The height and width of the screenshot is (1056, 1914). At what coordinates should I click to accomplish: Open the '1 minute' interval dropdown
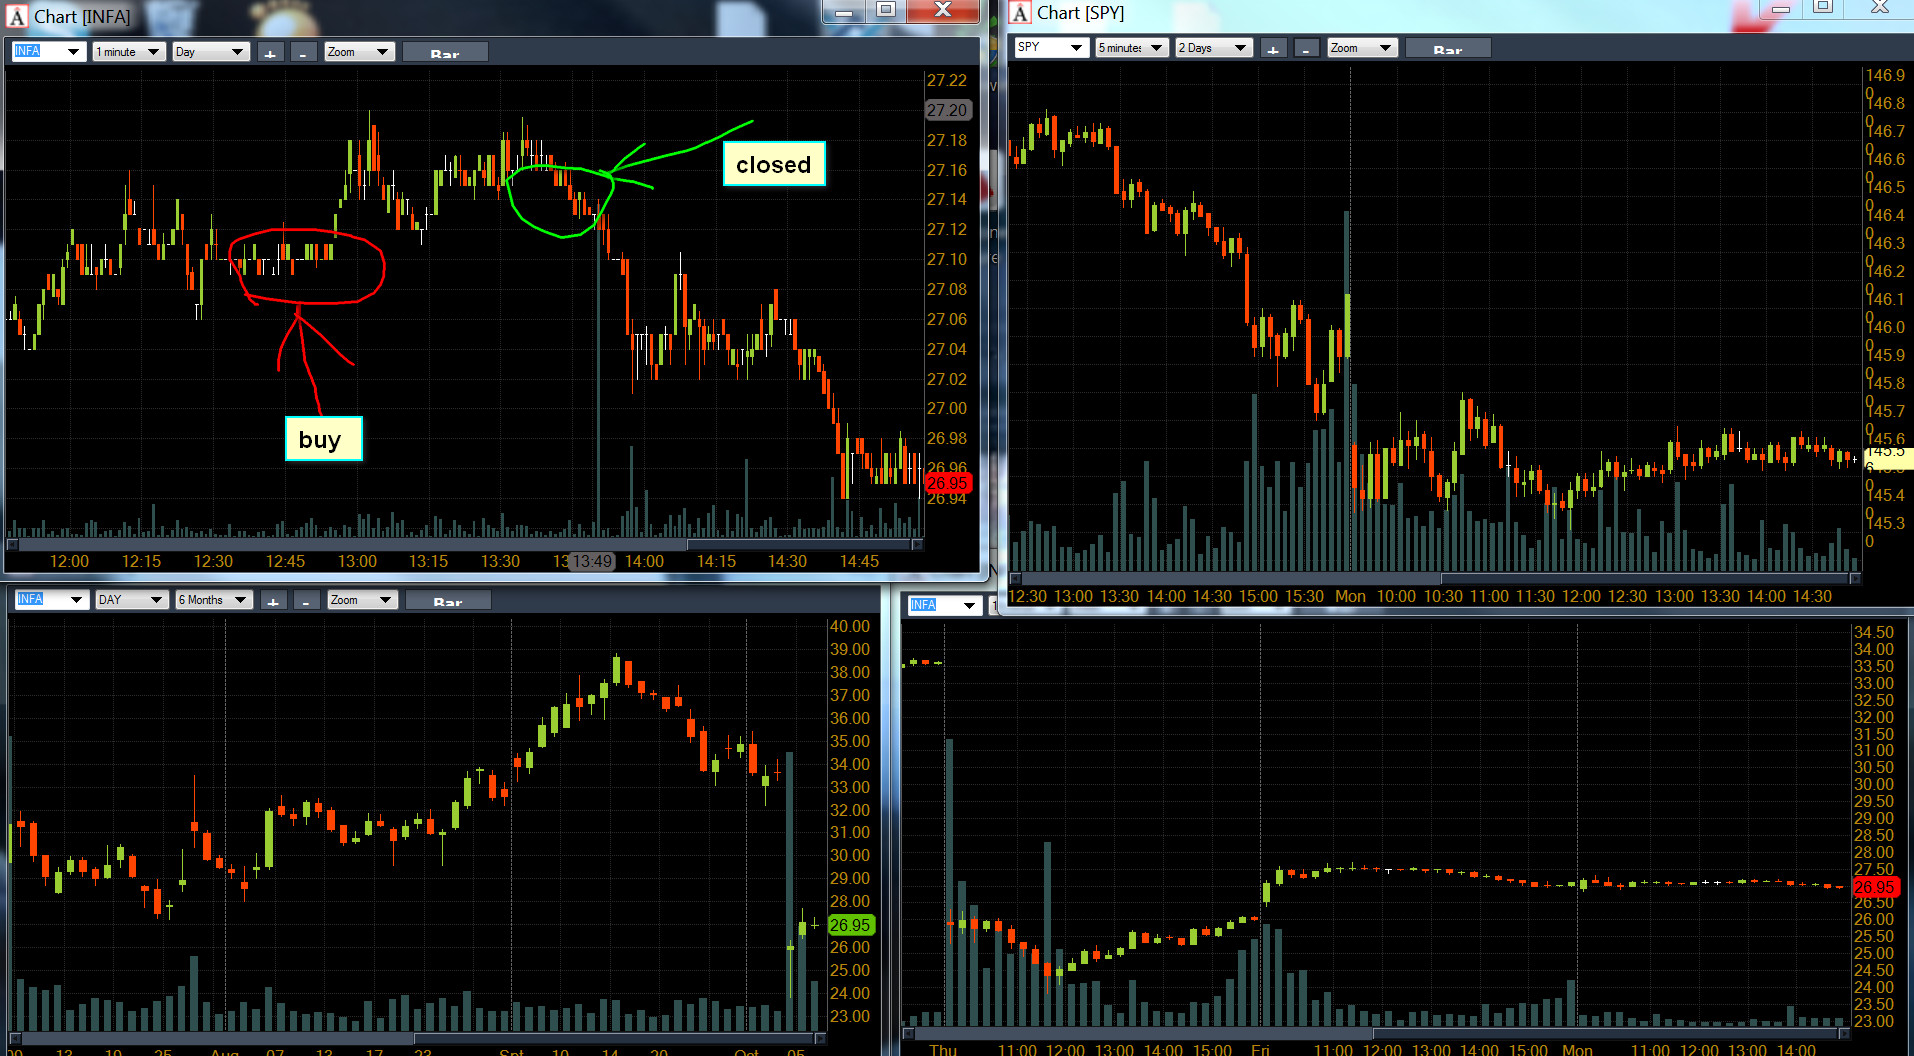(x=129, y=52)
